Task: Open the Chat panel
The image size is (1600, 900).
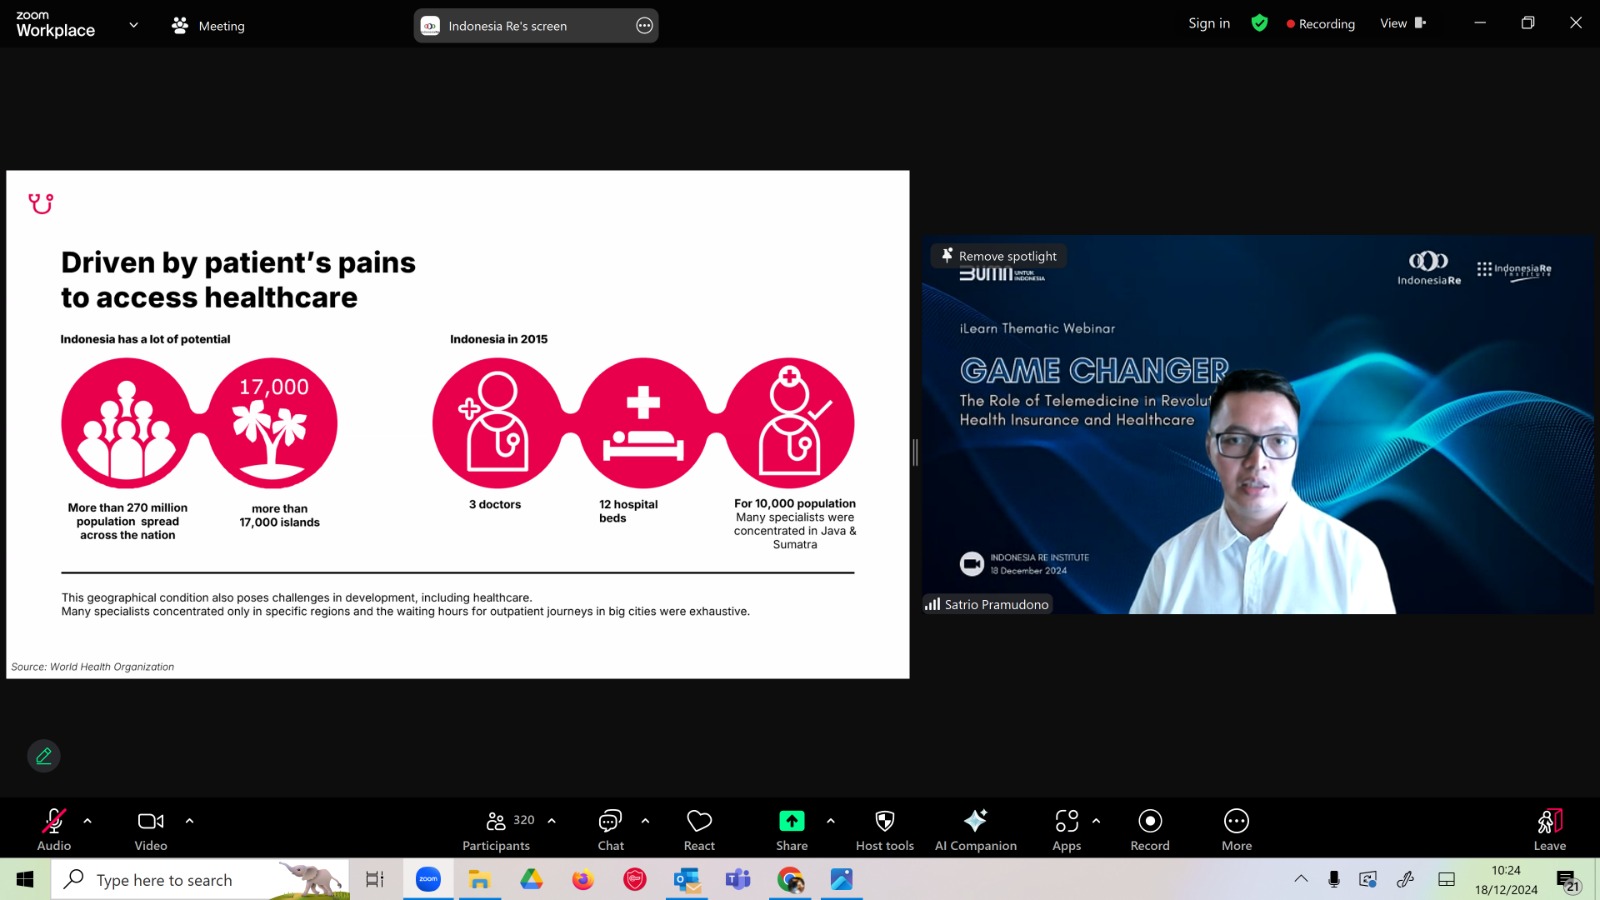Action: pyautogui.click(x=610, y=829)
